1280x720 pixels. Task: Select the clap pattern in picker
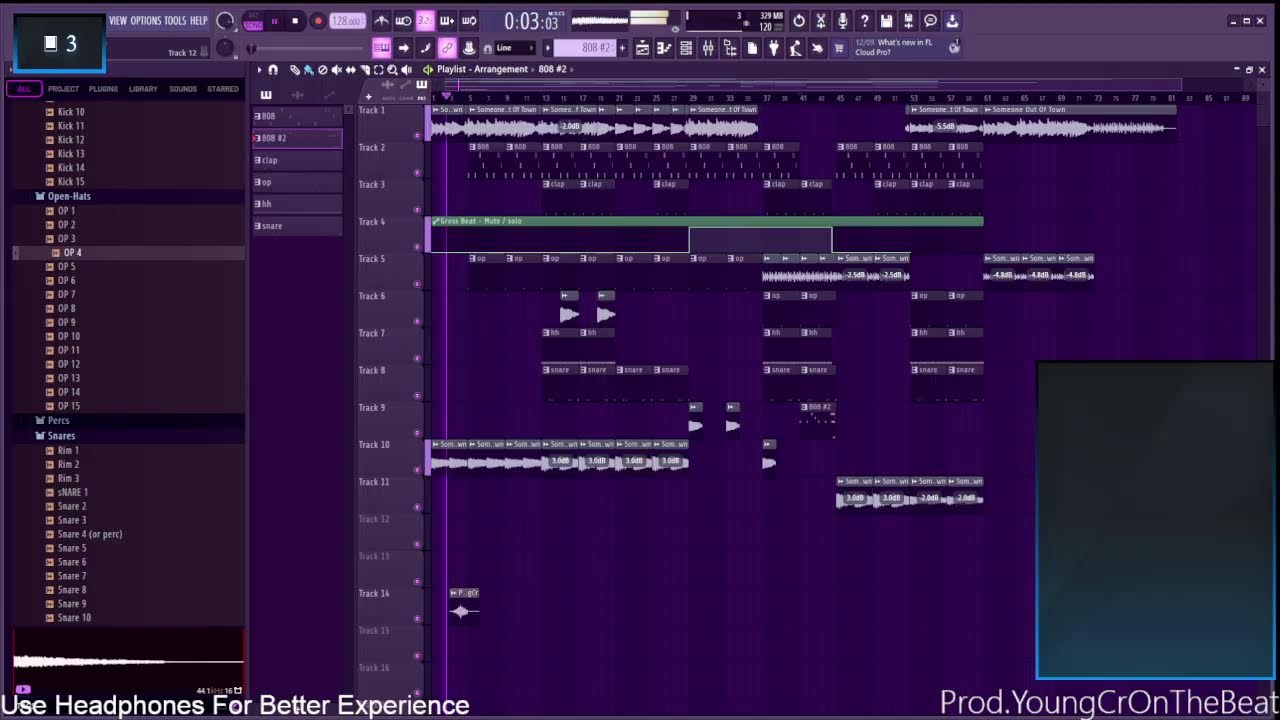[x=297, y=160]
